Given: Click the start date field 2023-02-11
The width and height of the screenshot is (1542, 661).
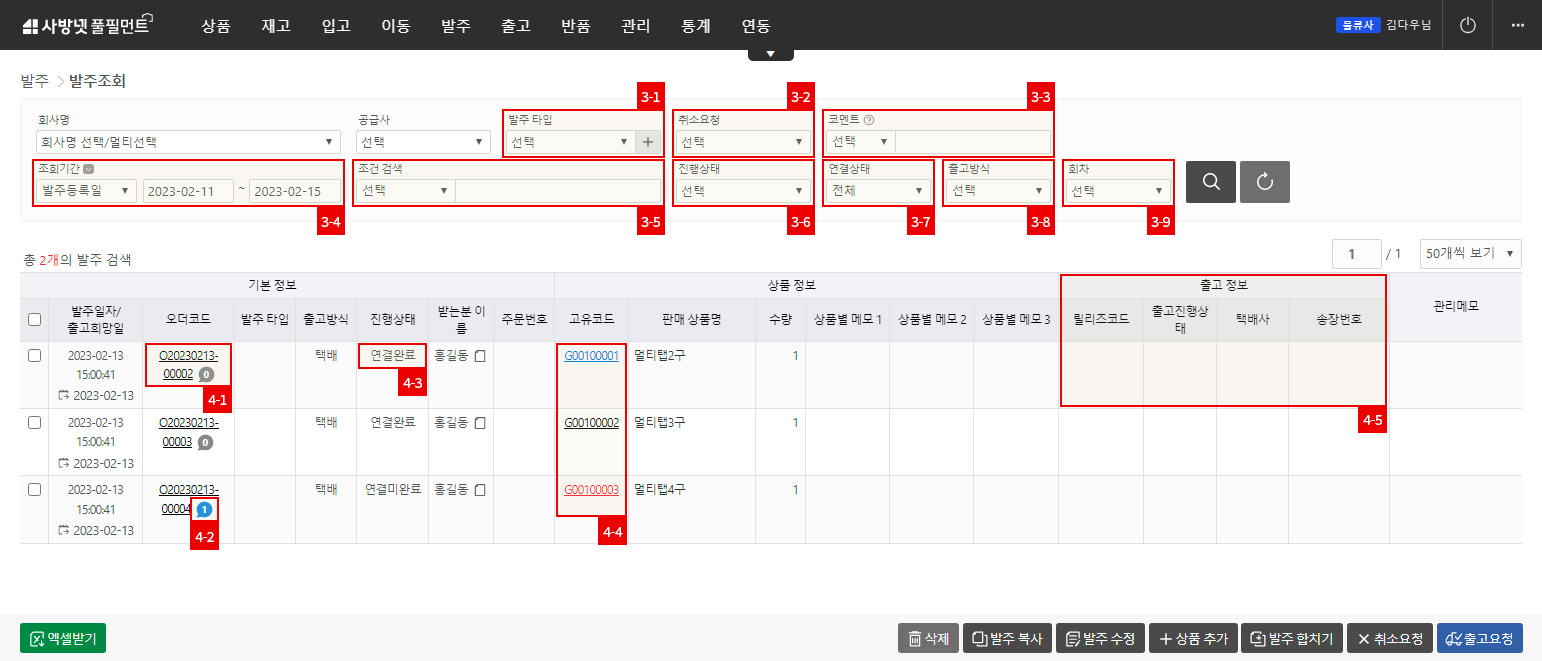Looking at the screenshot, I should click(188, 190).
